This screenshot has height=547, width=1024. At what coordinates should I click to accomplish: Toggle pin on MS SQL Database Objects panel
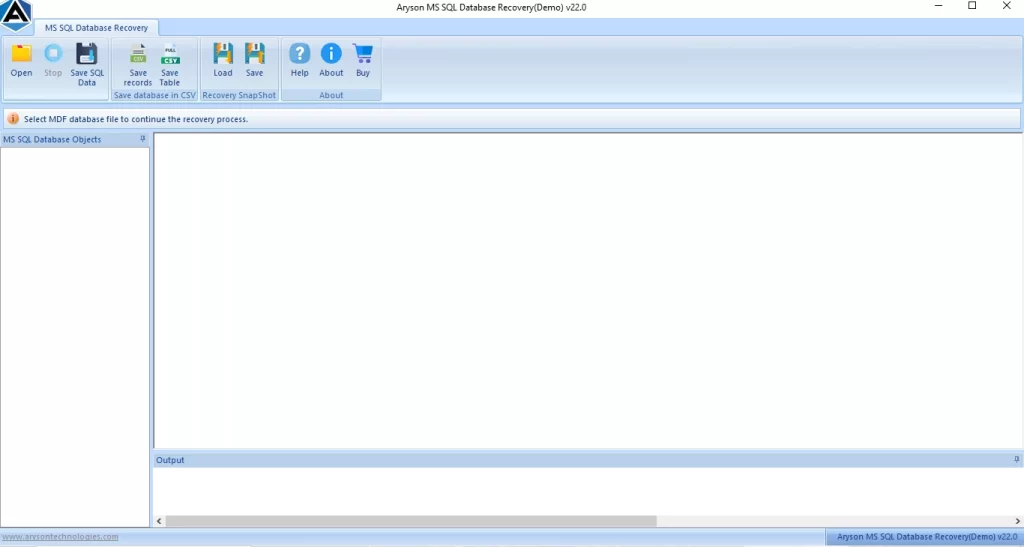pyautogui.click(x=143, y=139)
